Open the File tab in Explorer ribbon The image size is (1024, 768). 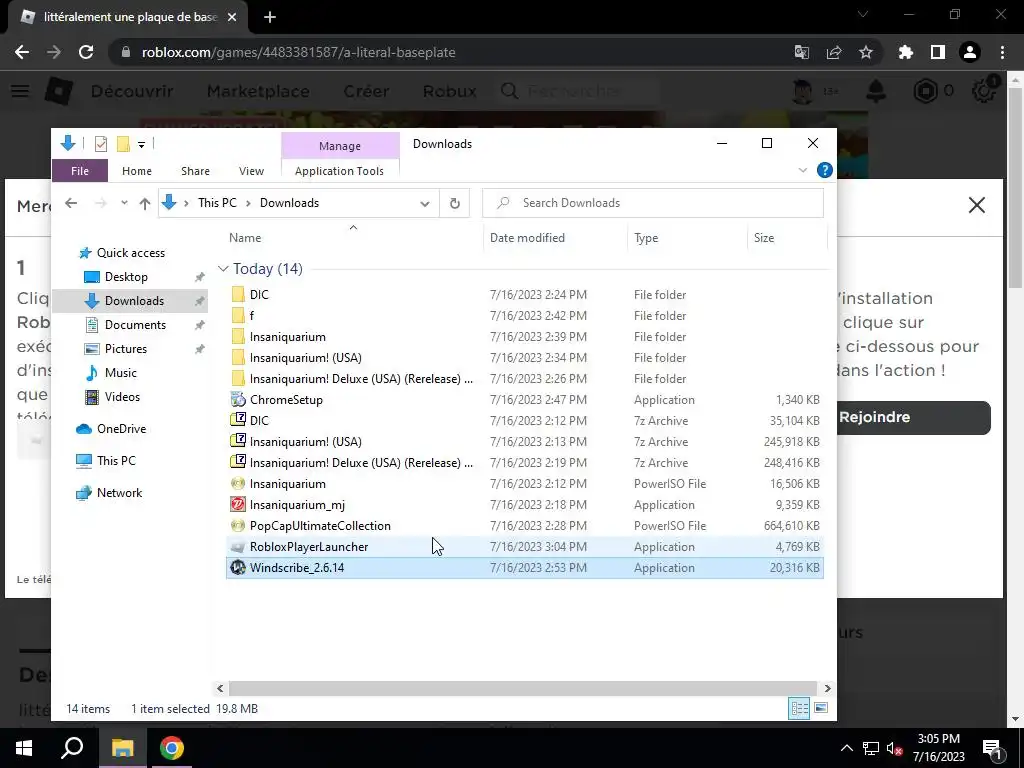[80, 171]
